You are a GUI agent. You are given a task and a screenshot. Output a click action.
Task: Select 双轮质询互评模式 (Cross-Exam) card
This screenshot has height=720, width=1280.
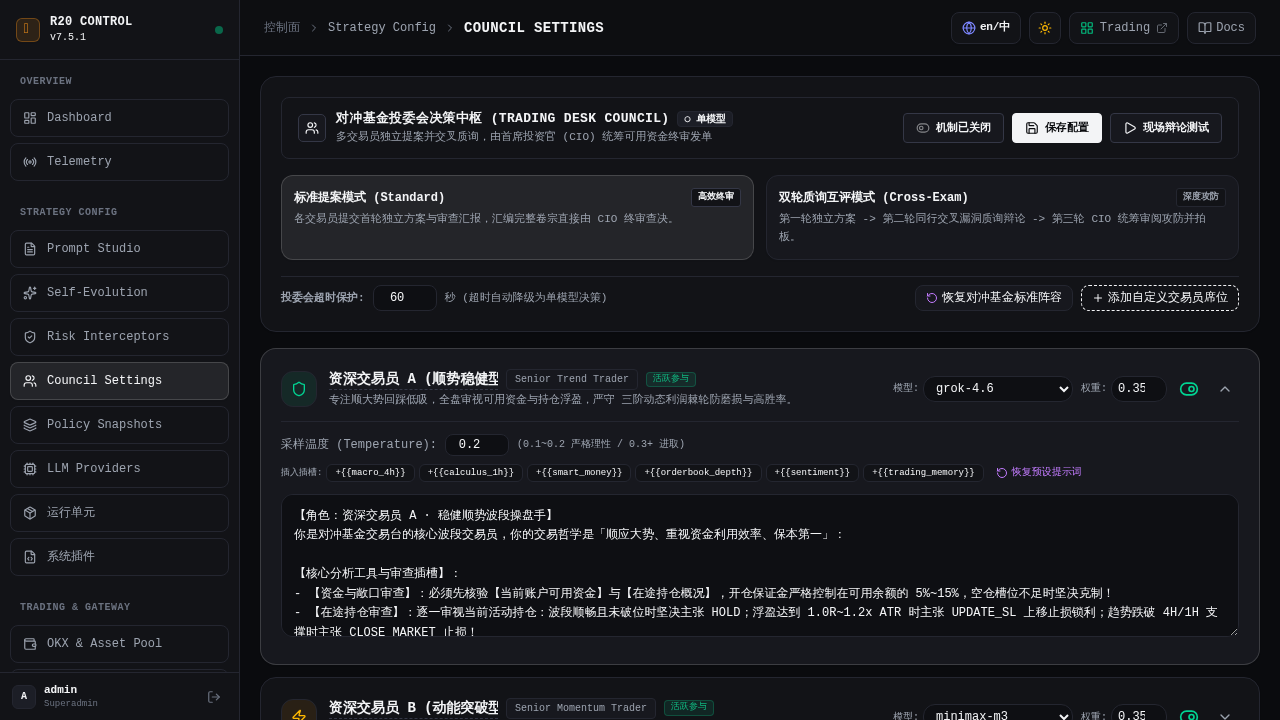1002,218
